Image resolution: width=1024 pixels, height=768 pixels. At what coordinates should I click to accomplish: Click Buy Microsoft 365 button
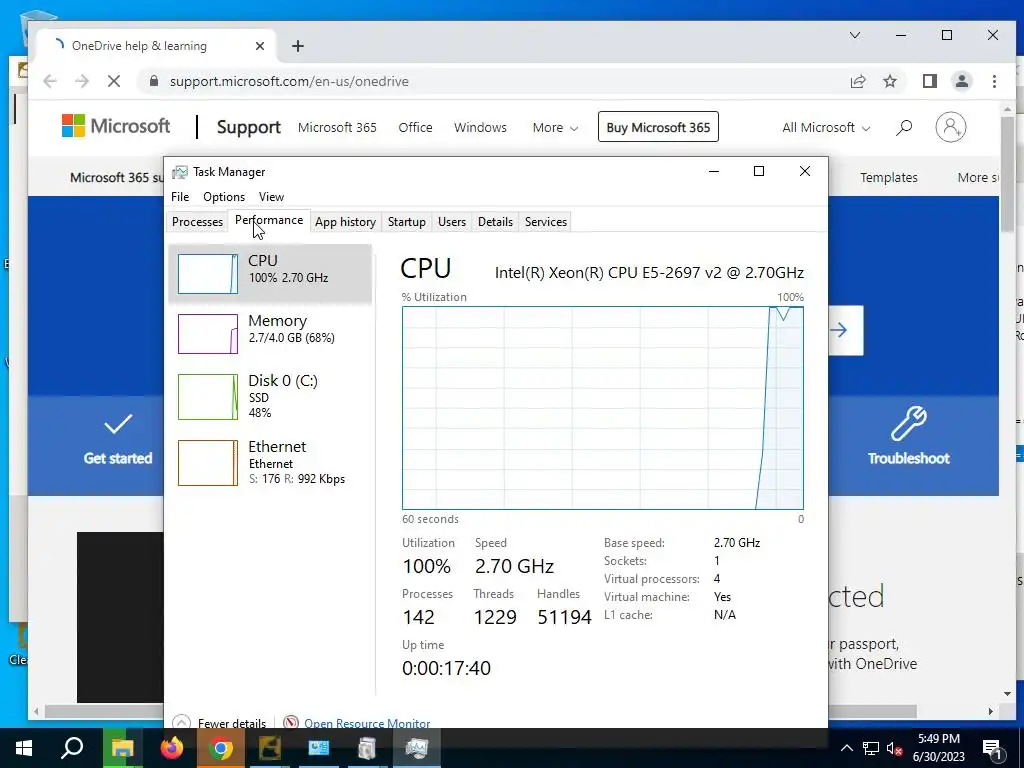[x=658, y=127]
